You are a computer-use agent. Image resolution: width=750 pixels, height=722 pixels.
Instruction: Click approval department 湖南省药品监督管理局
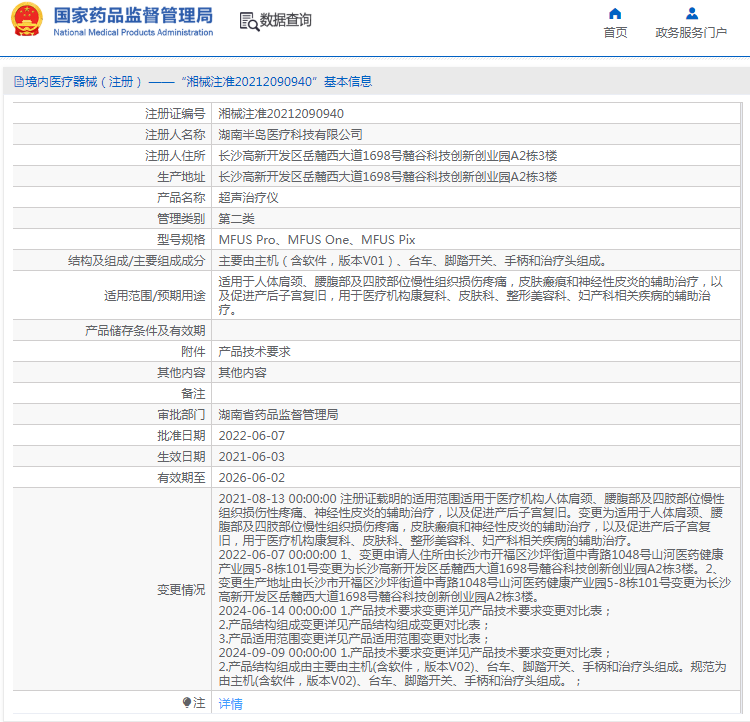278,415
